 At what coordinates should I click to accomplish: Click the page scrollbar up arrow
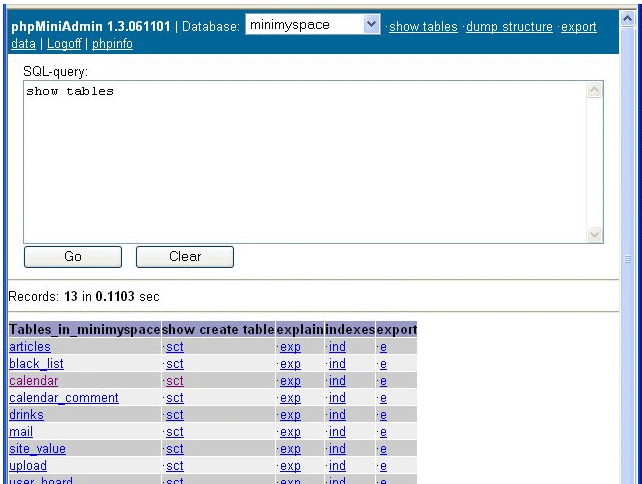click(627, 19)
